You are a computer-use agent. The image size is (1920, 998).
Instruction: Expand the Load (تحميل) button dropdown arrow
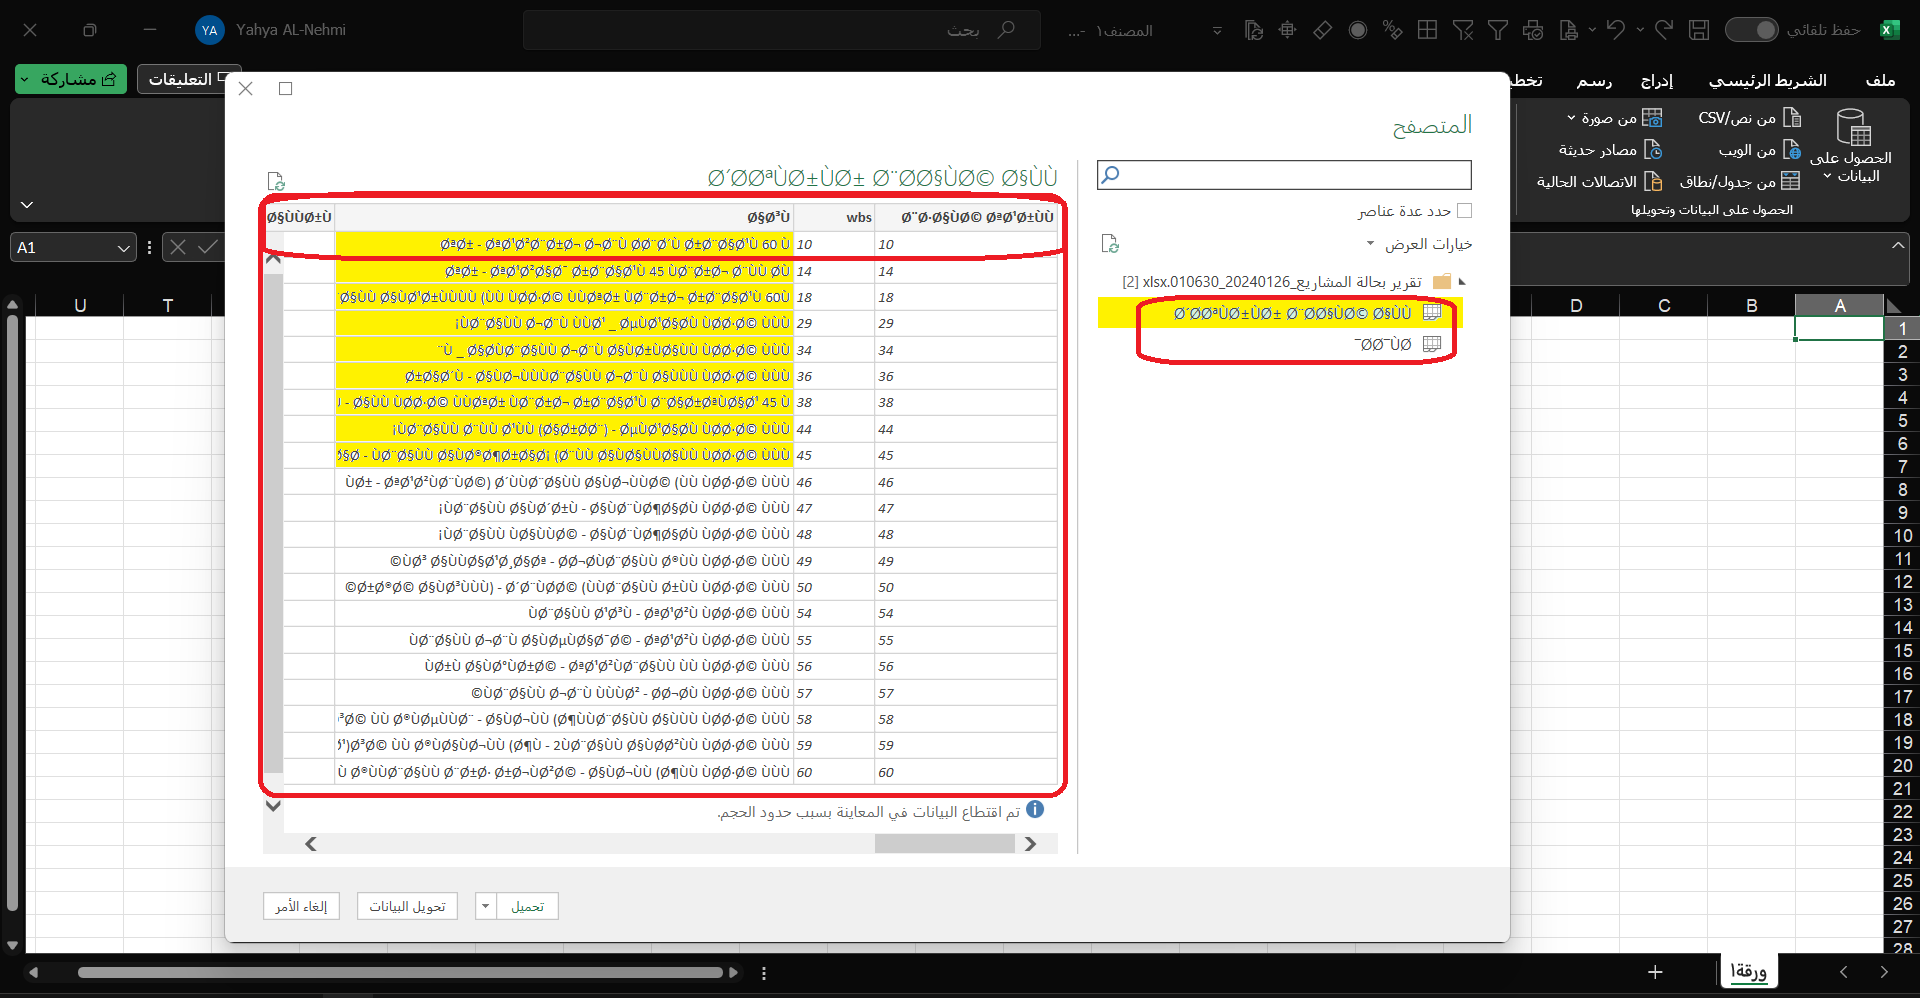pos(485,906)
